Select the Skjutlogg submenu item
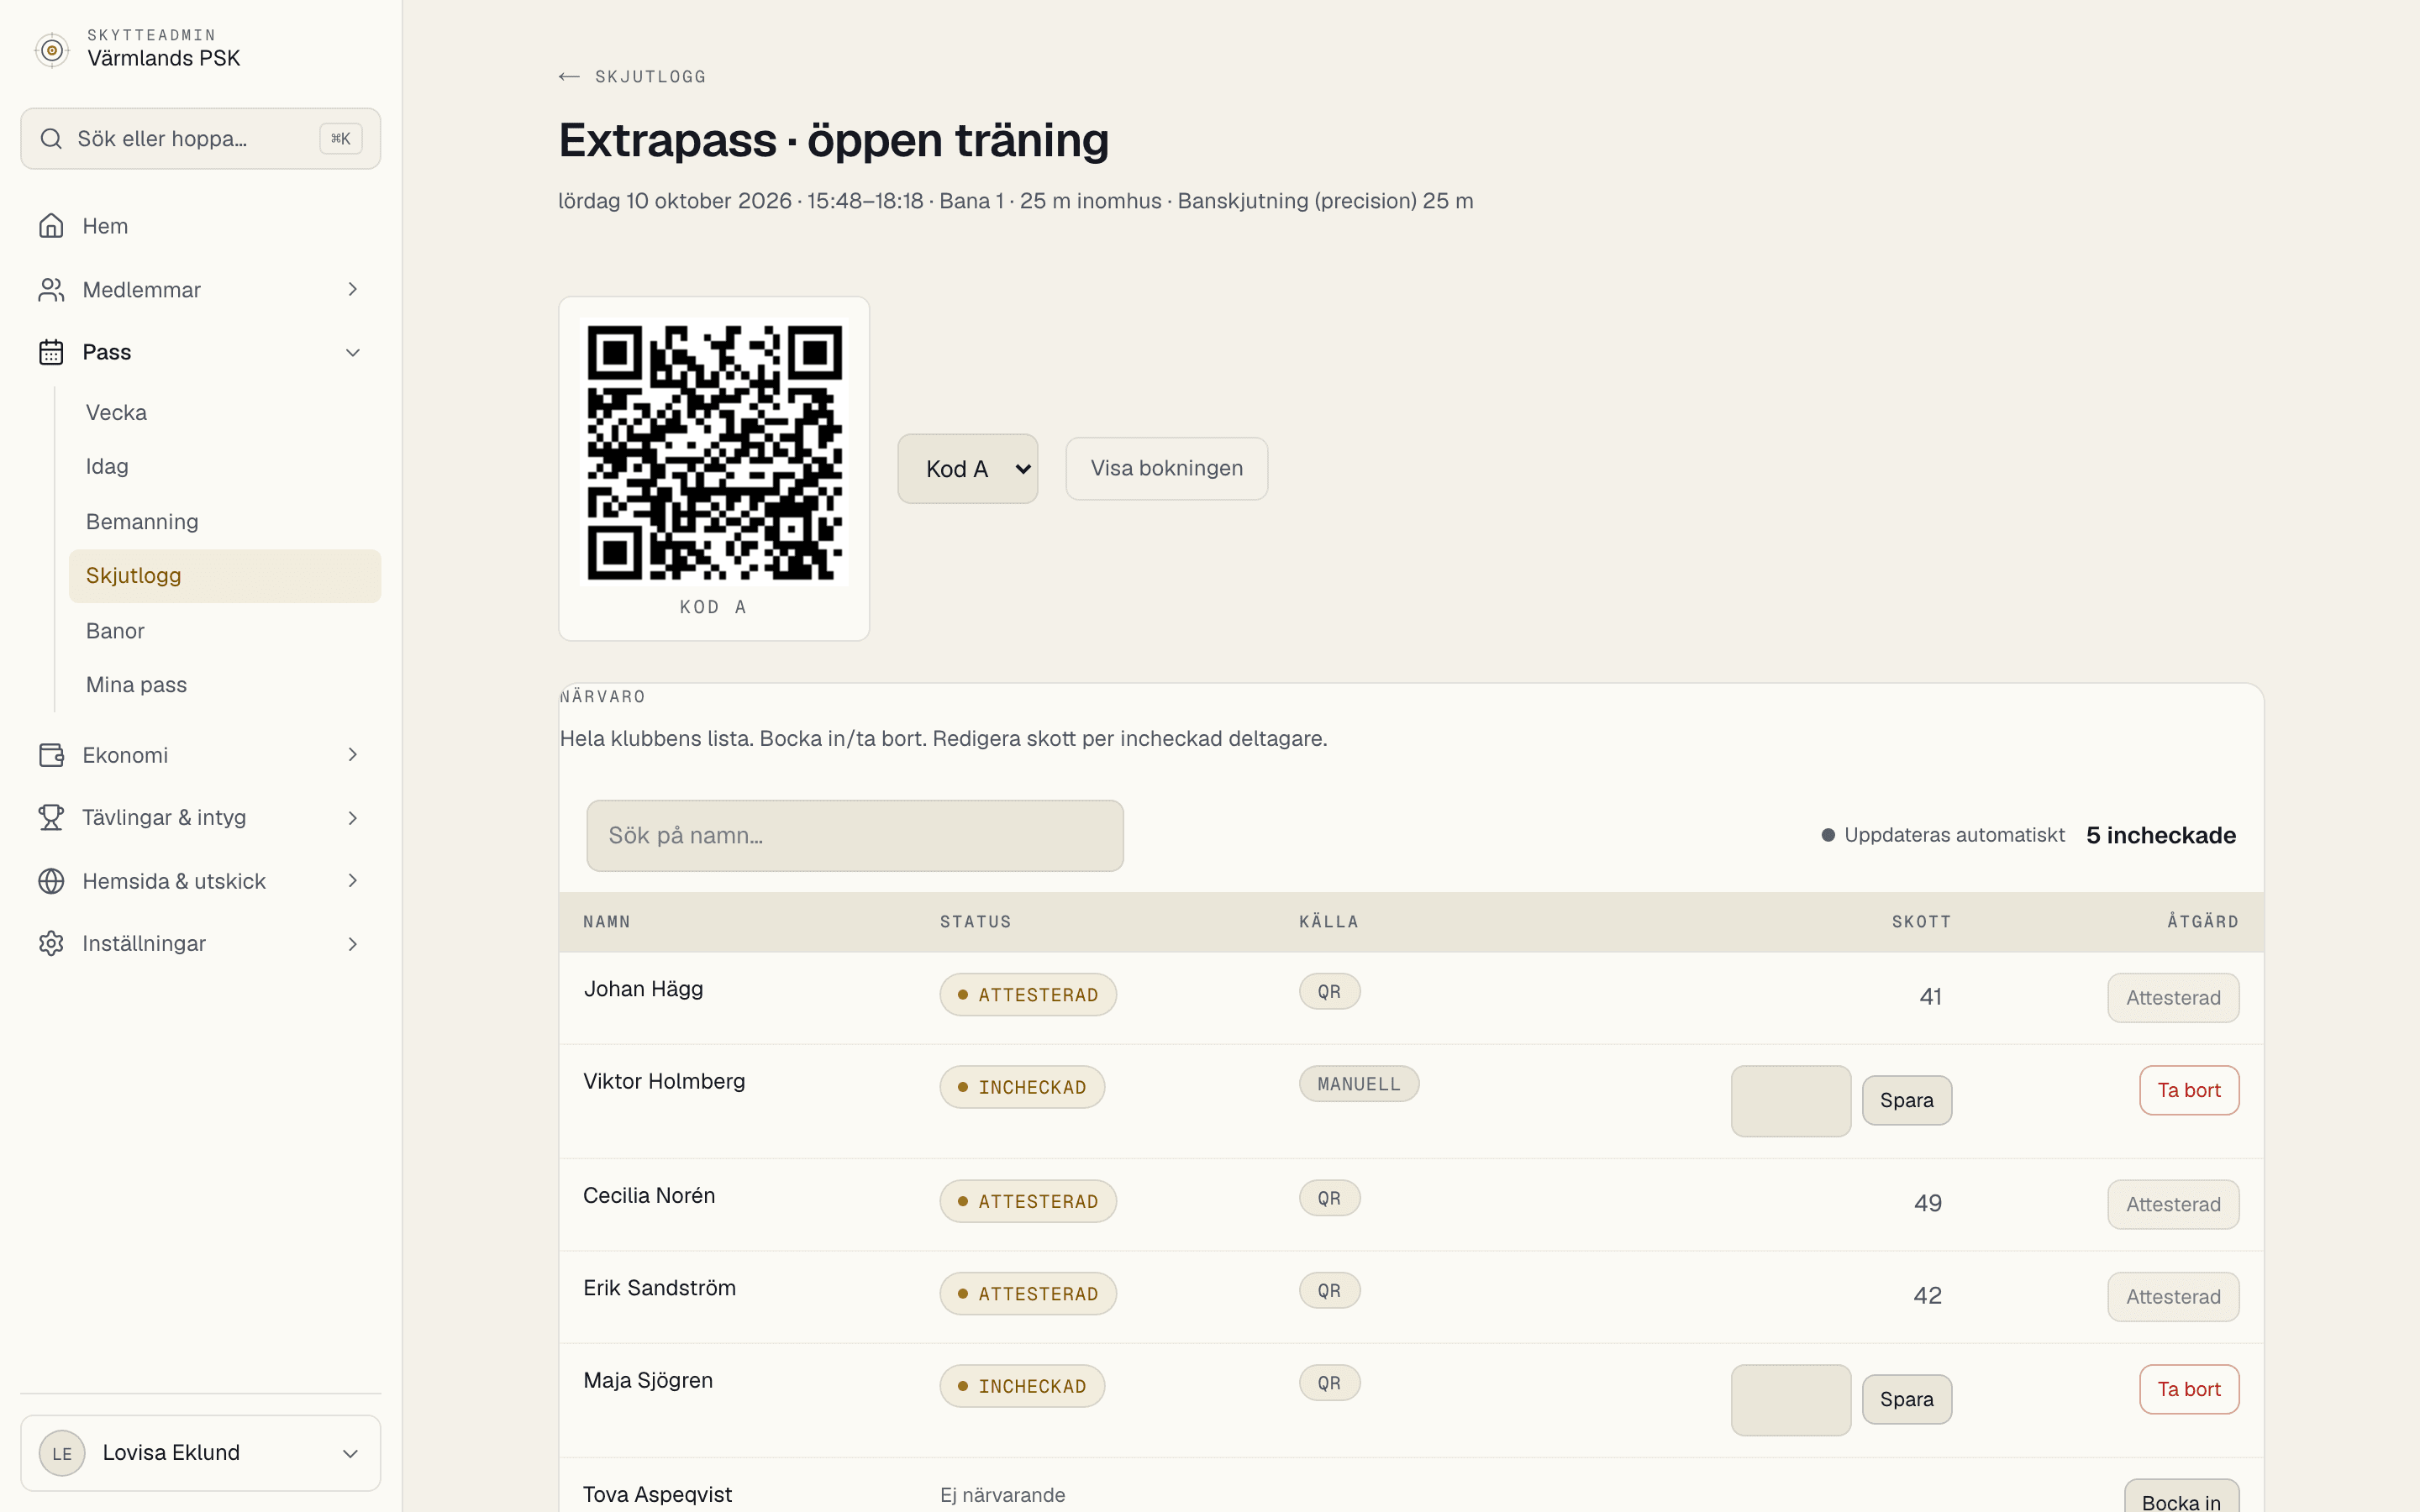Viewport: 2420px width, 1512px height. (224, 576)
